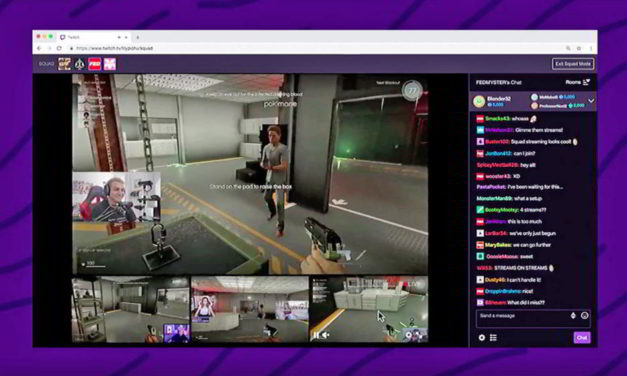Image resolution: width=627 pixels, height=376 pixels.
Task: Pause the bottom-right stream
Action: pyautogui.click(x=316, y=335)
